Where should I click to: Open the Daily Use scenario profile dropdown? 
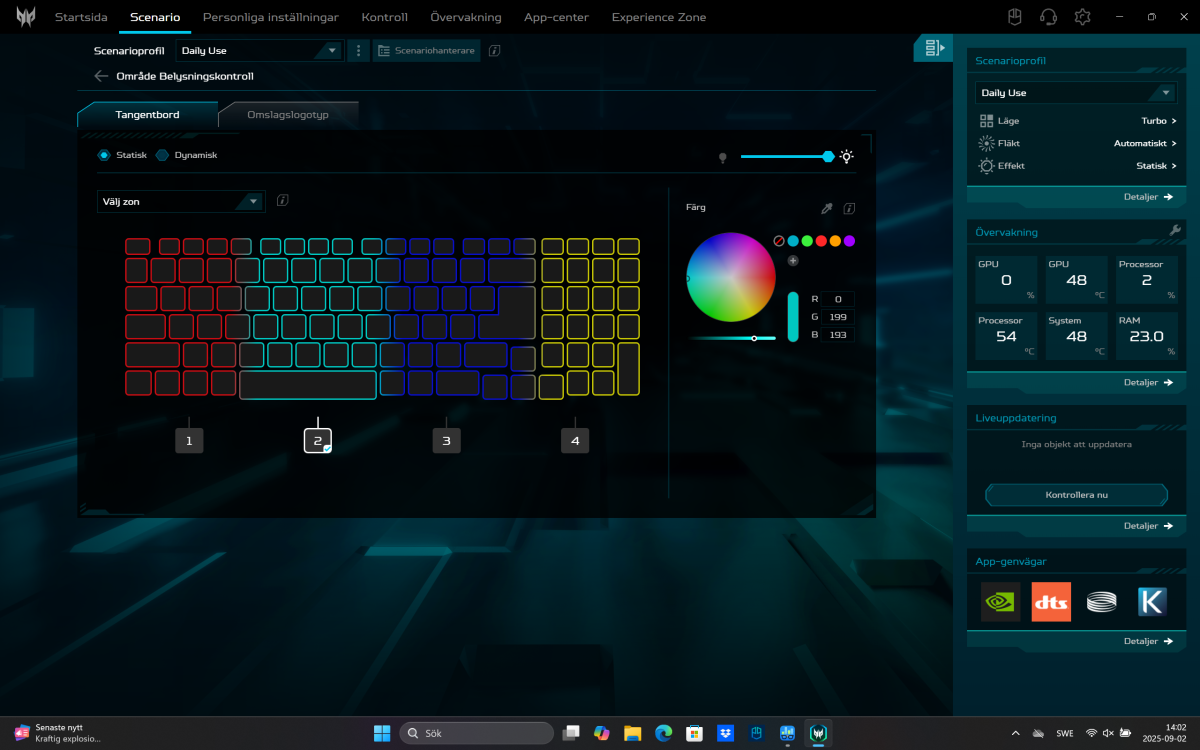click(259, 49)
